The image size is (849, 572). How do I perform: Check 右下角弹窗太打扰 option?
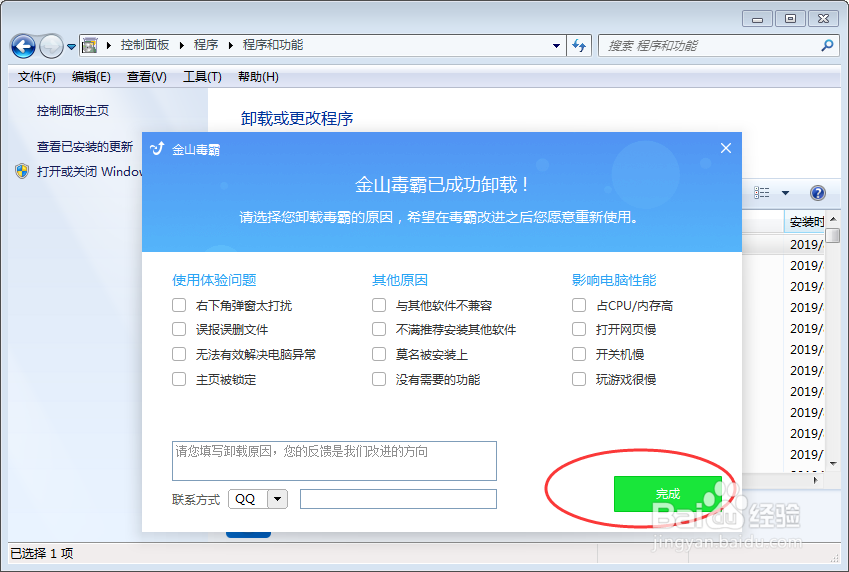(x=179, y=306)
